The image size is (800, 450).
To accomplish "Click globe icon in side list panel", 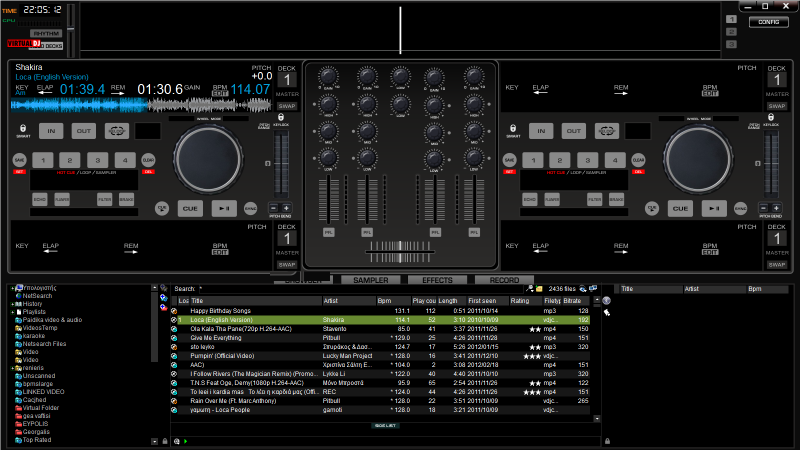I will coord(607,301).
